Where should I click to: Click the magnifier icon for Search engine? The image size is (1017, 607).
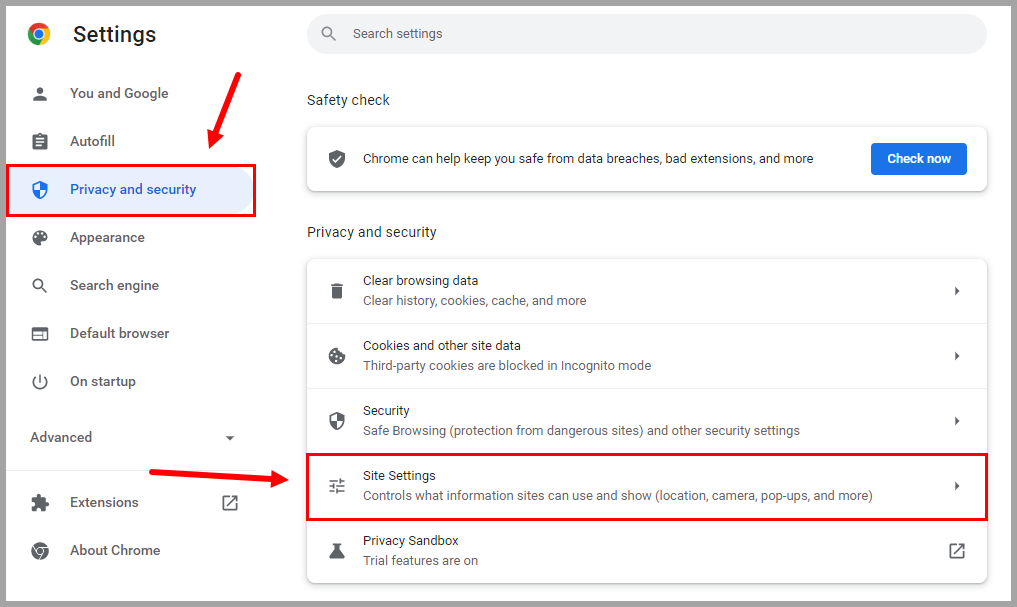40,285
